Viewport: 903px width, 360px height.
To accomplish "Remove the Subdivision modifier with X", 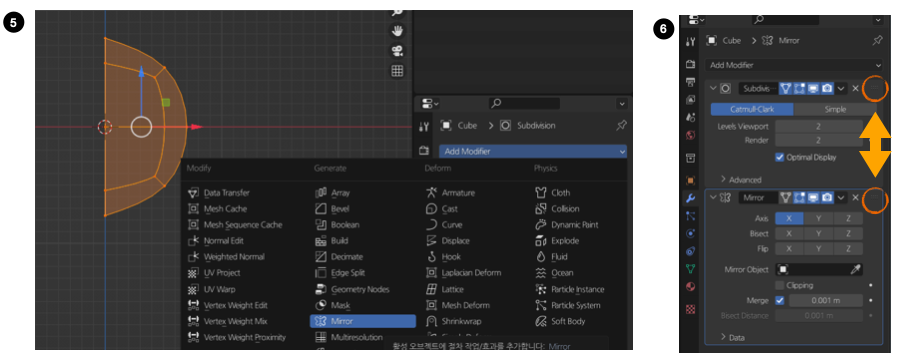I will click(855, 89).
